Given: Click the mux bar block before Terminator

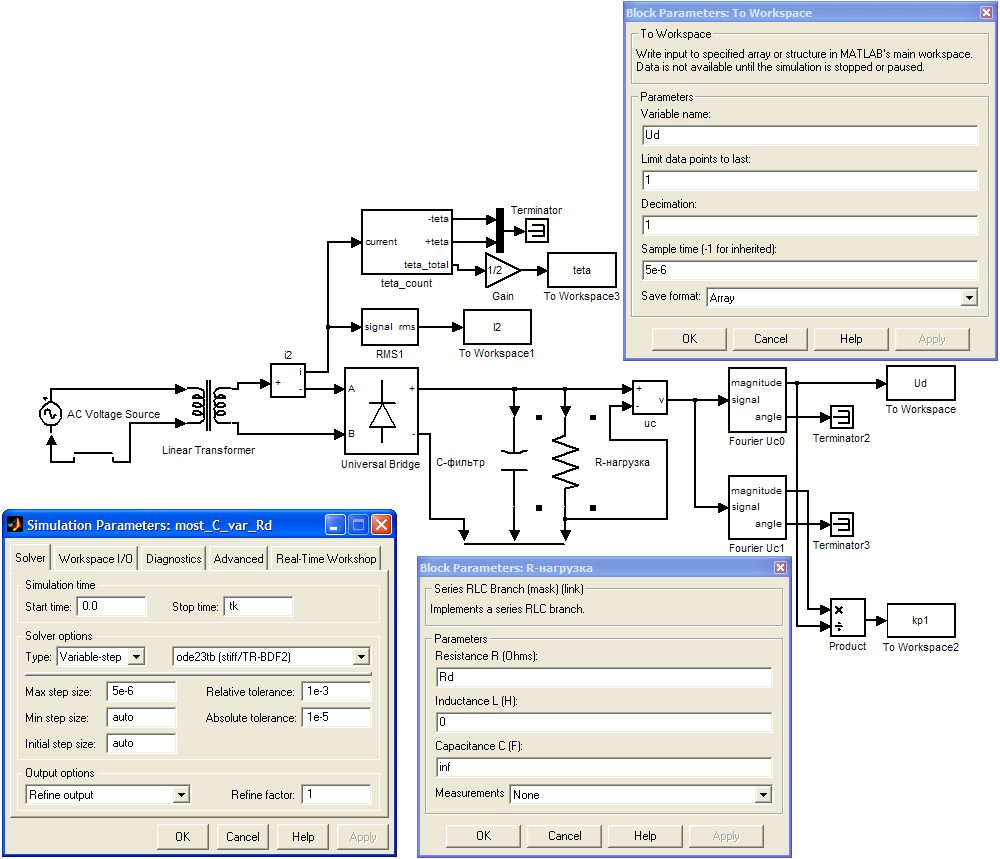Looking at the screenshot, I should point(500,230).
